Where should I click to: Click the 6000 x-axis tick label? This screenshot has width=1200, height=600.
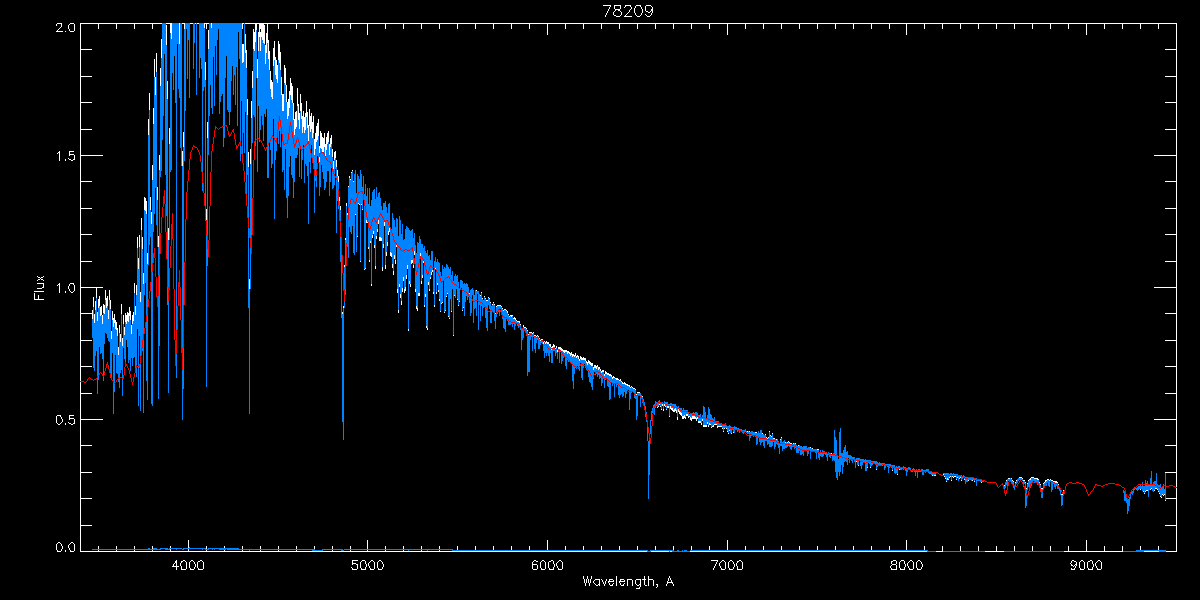point(547,564)
